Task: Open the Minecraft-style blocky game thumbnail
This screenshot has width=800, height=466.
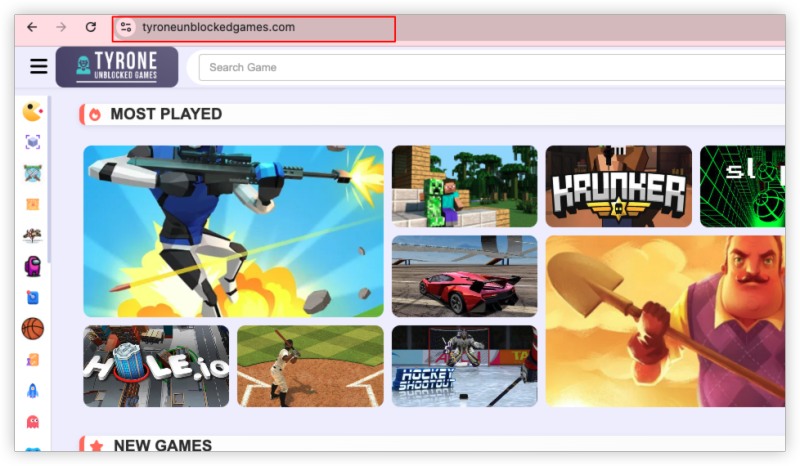Action: 464,186
